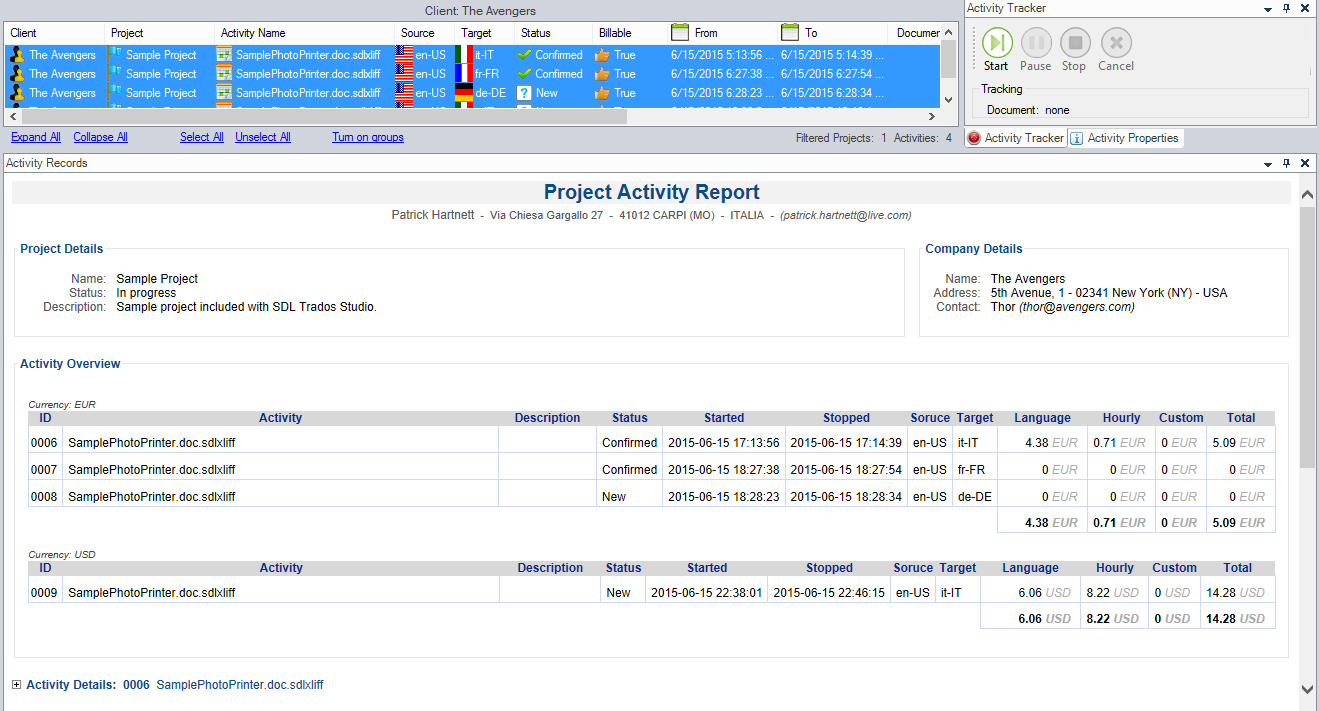Stop the activity tracker
Viewport: 1319px width, 711px height.
coord(1075,43)
